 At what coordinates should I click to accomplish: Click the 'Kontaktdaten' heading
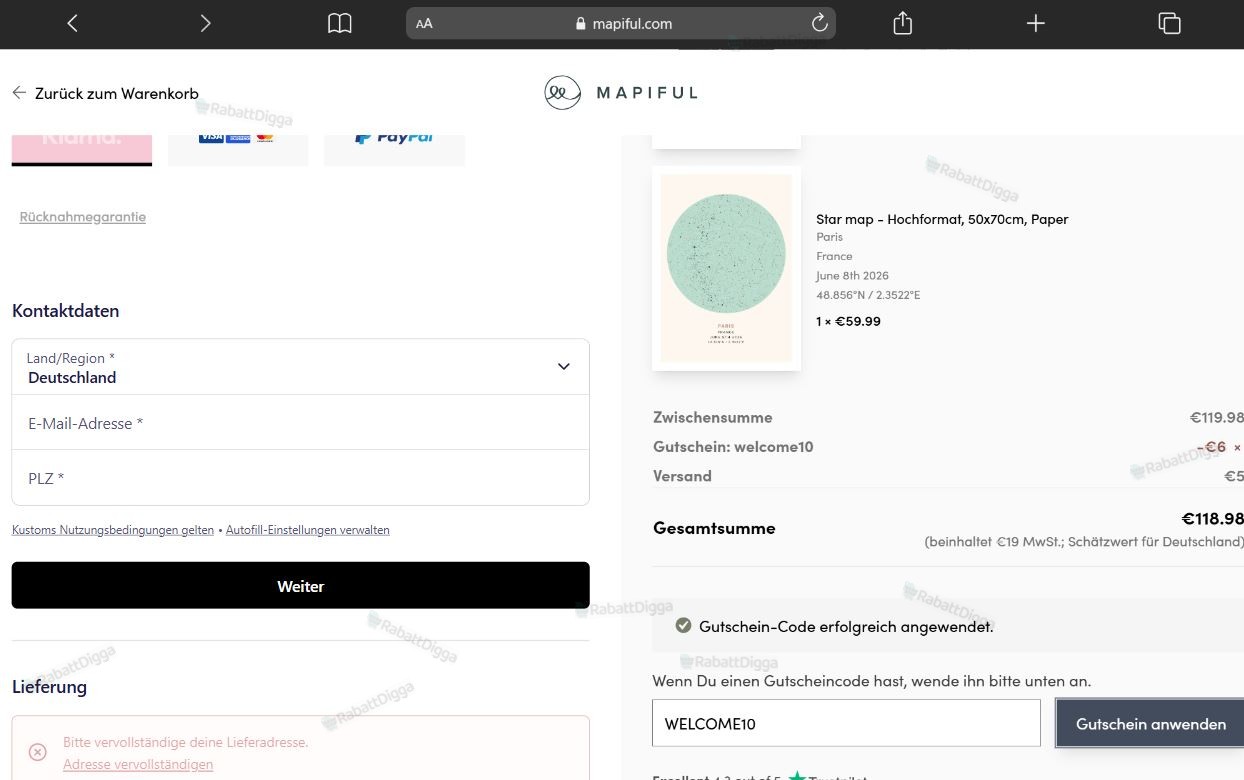tap(65, 311)
